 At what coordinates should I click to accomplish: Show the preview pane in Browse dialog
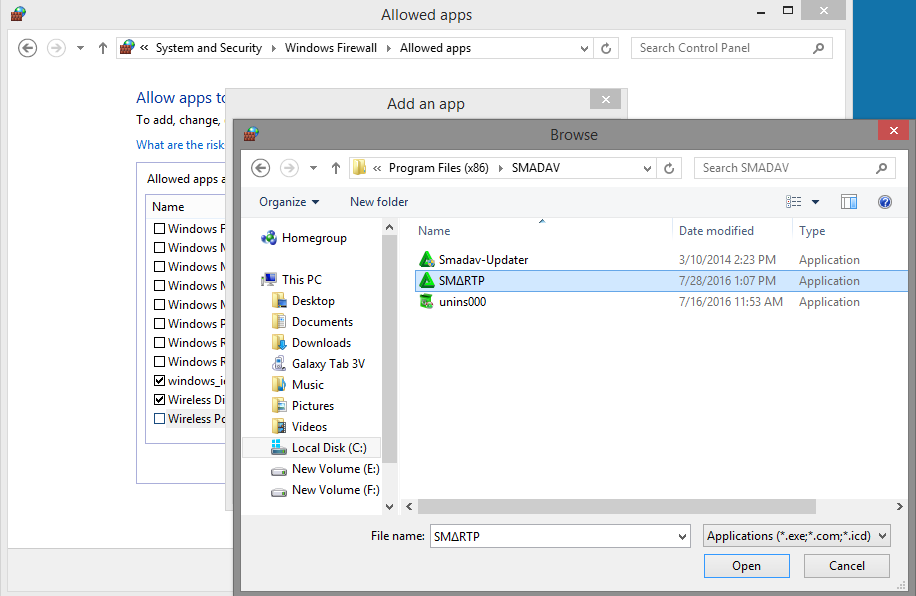(849, 202)
